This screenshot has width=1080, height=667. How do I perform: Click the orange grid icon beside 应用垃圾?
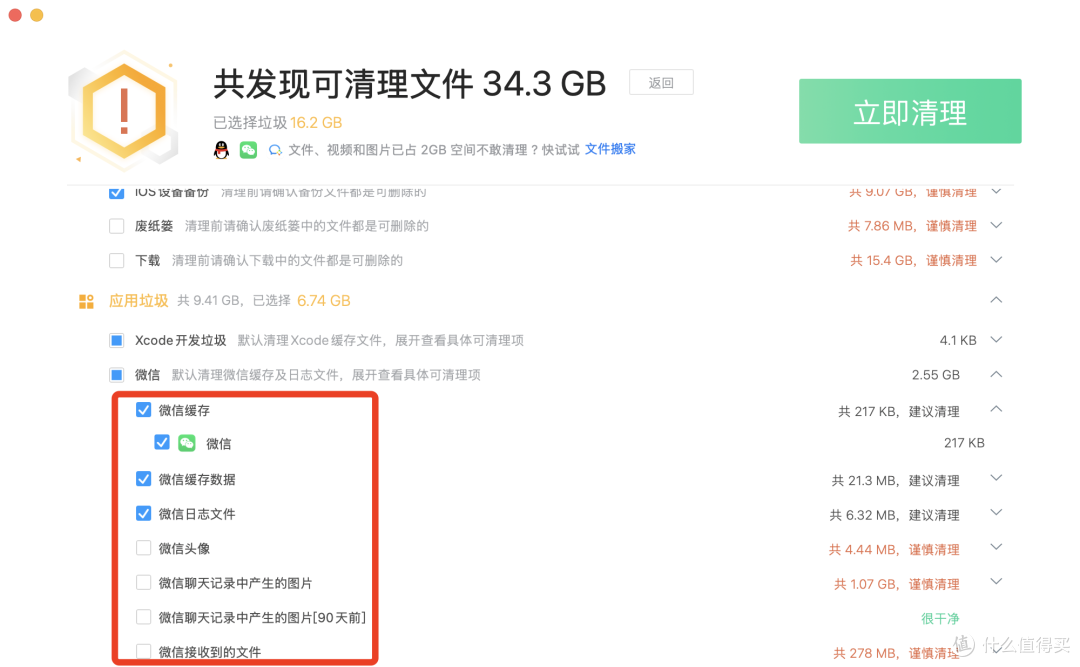point(86,300)
